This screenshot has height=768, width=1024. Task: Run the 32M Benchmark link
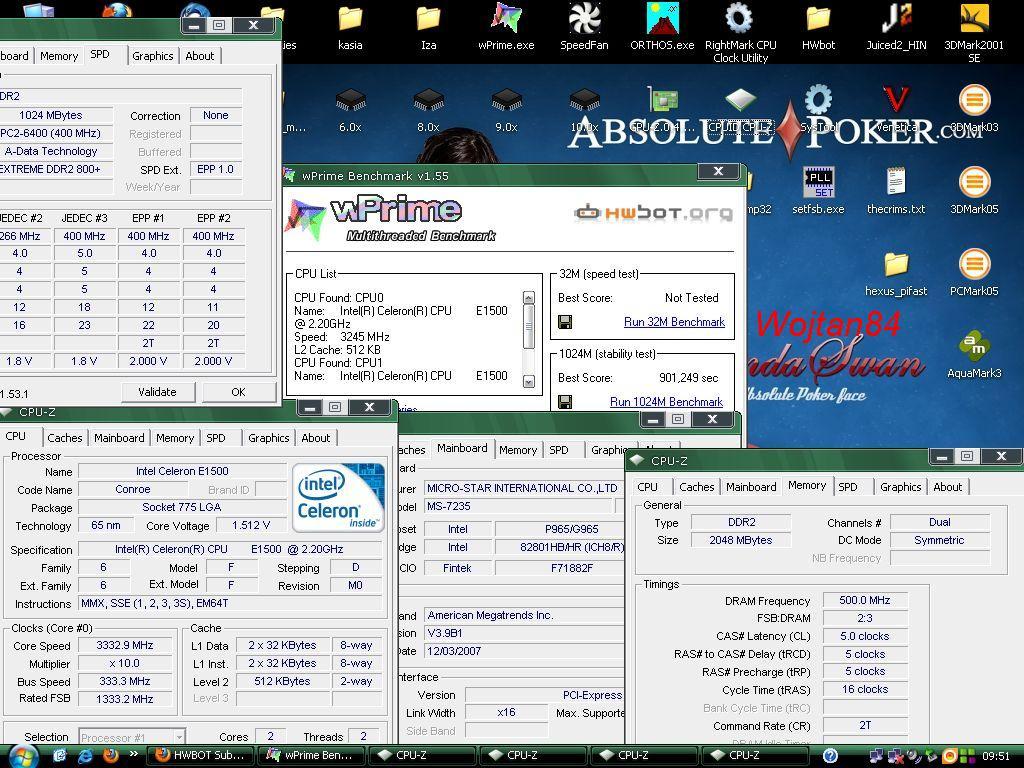pos(674,322)
